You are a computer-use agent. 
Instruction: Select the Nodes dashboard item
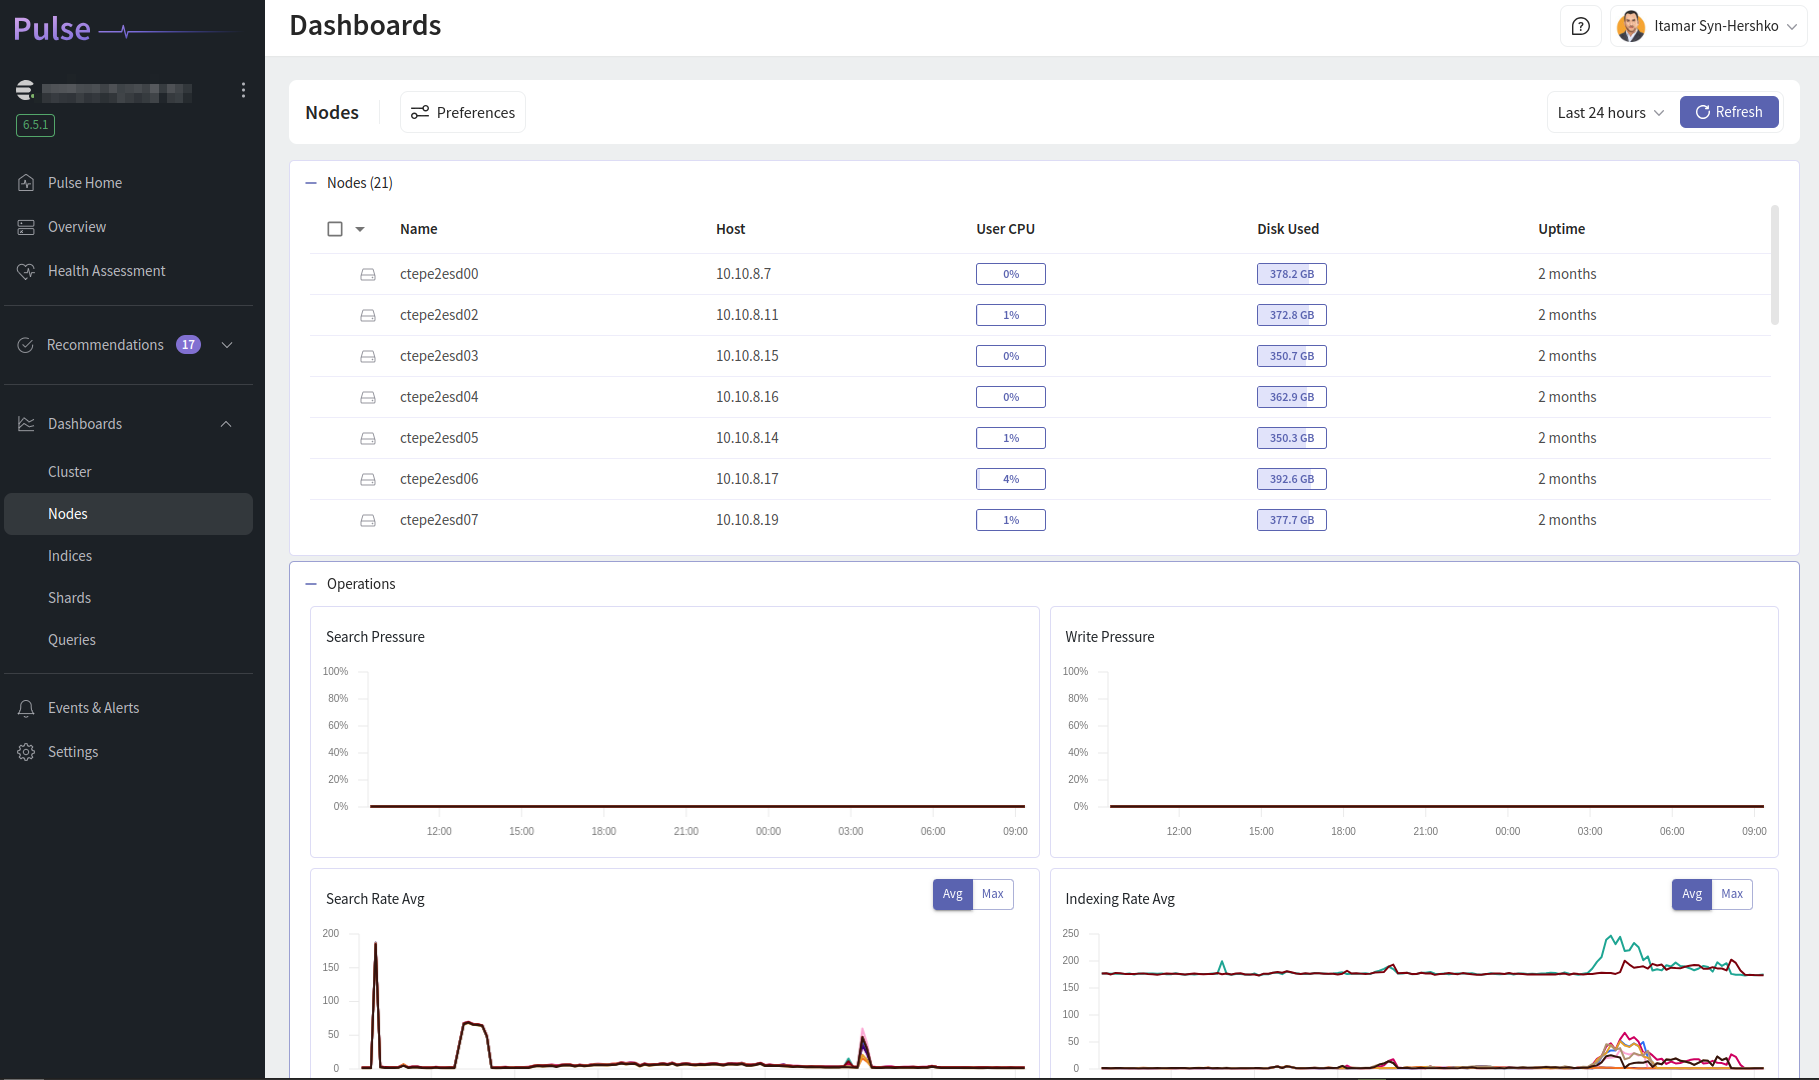128,514
